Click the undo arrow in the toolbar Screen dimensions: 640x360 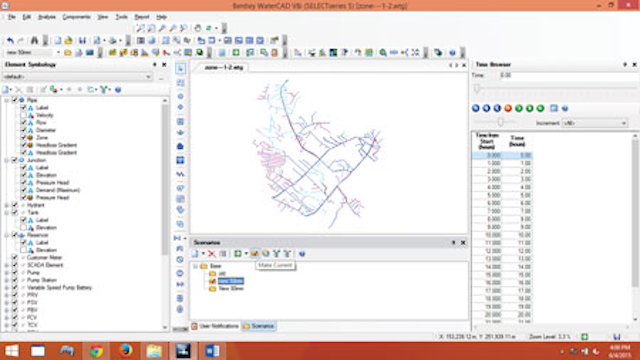pyautogui.click(x=10, y=40)
